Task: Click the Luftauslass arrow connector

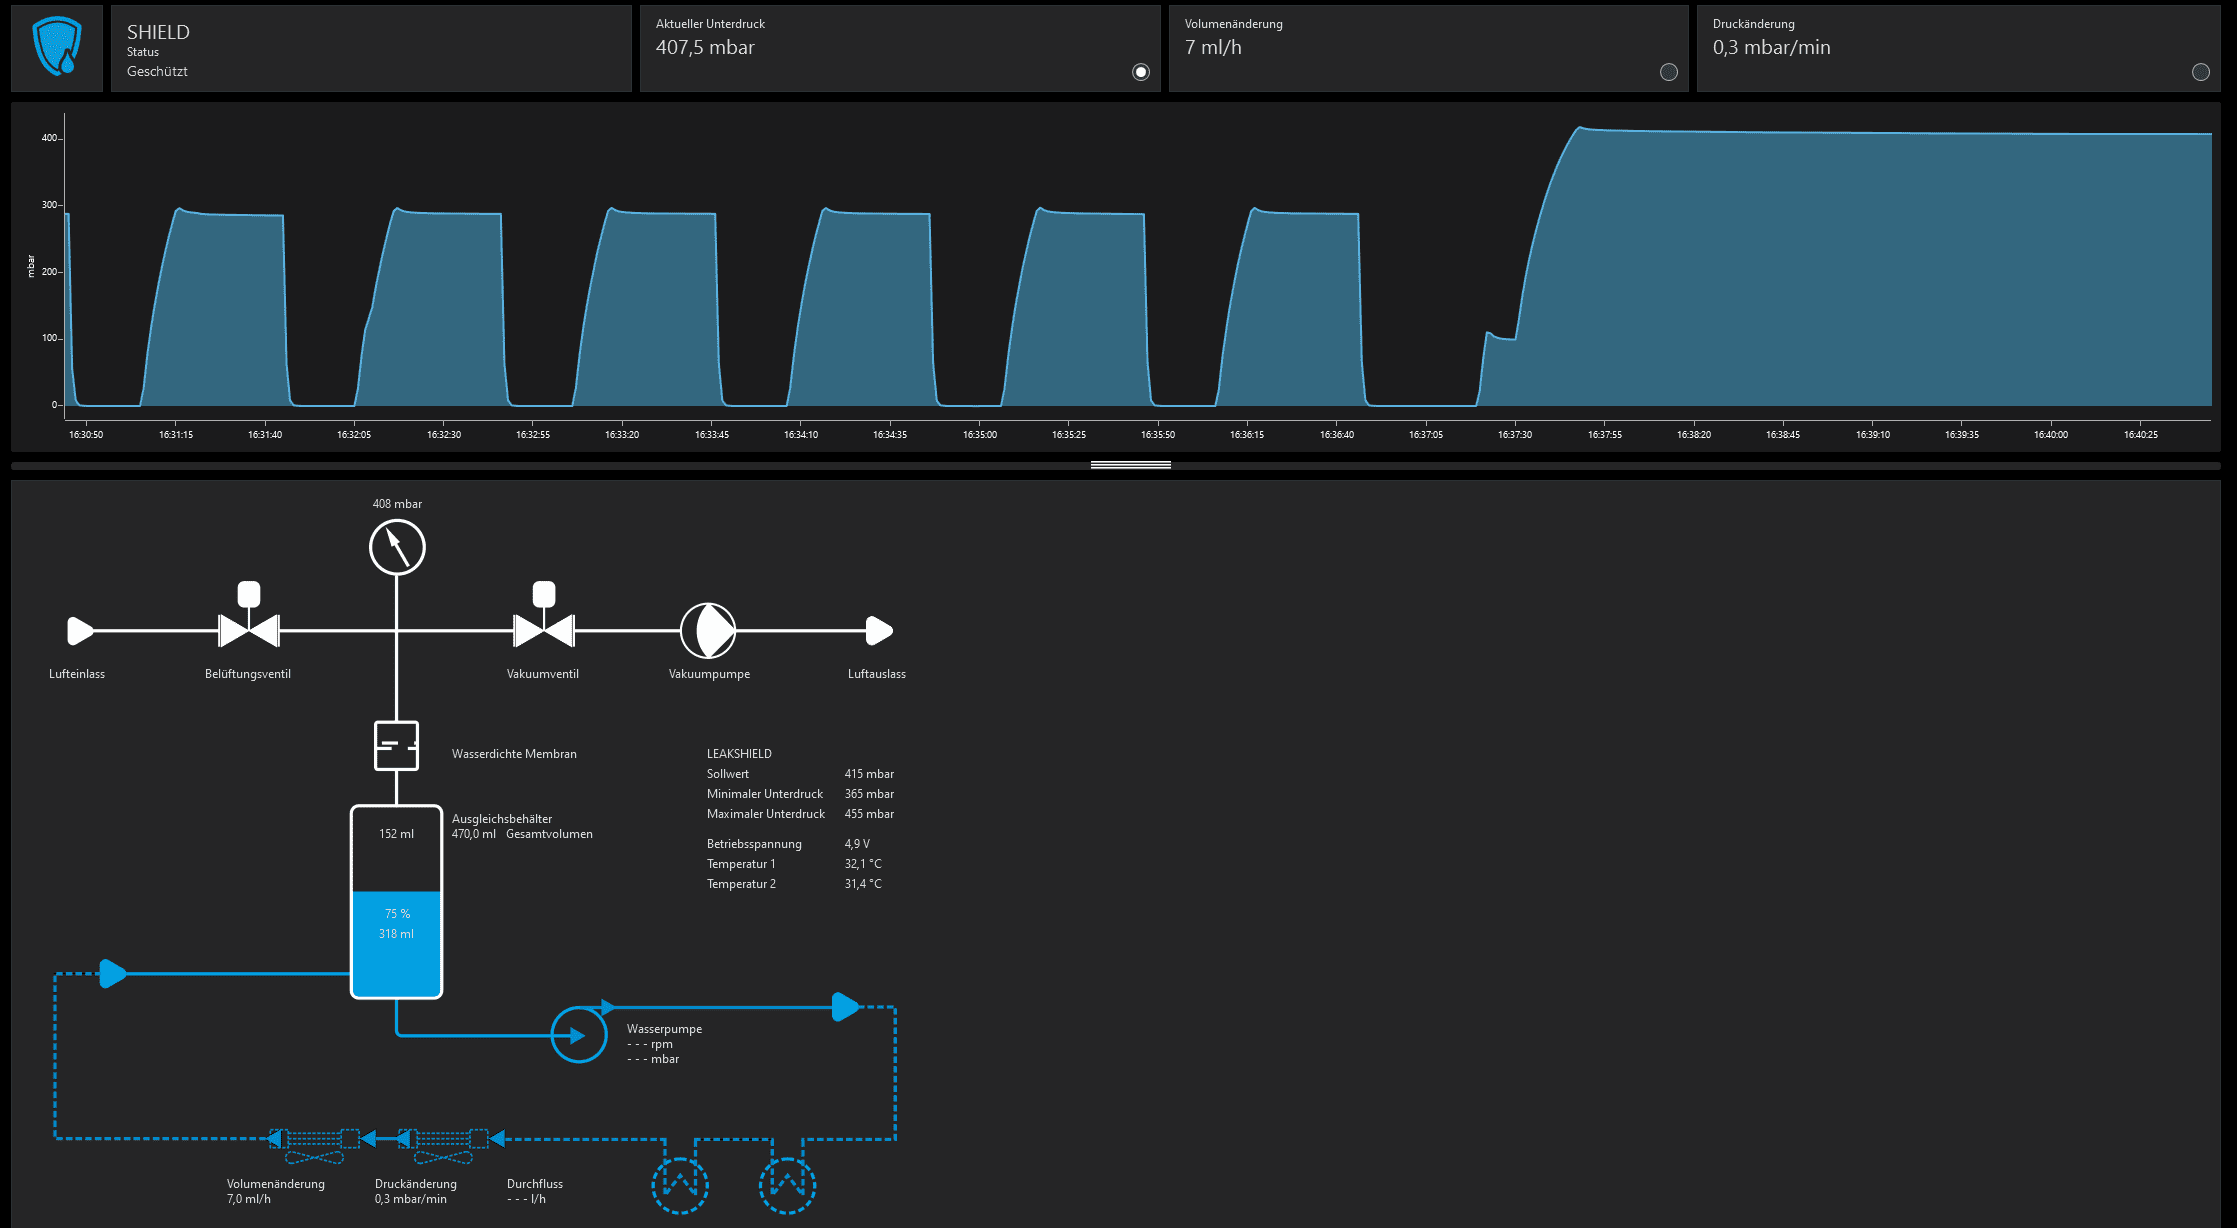Action: (878, 631)
